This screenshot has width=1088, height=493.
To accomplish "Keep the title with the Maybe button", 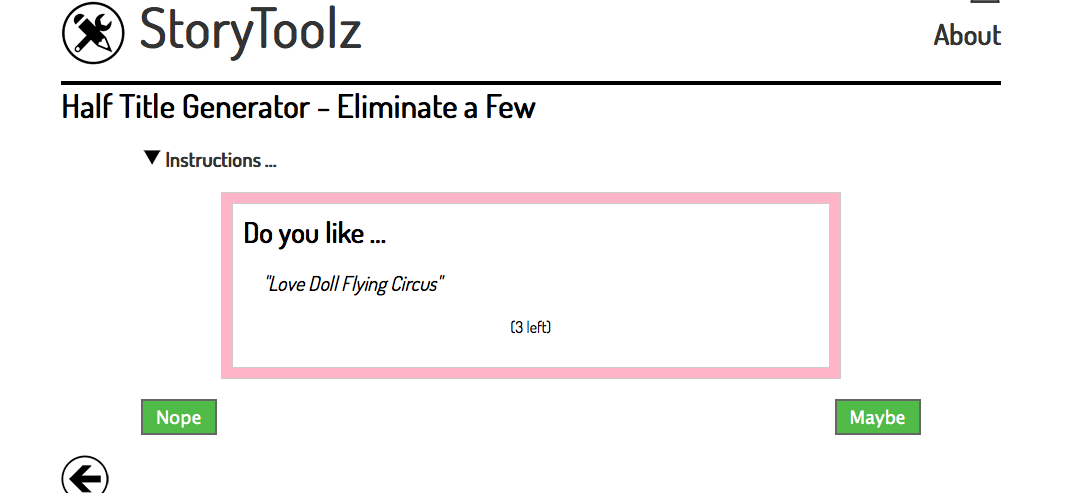I will point(878,417).
